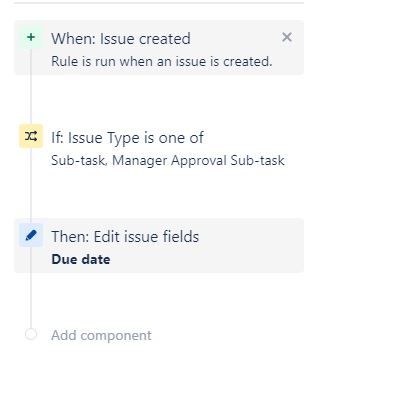Click the bold 'Due date' field label
The width and height of the screenshot is (416, 397).
click(81, 260)
